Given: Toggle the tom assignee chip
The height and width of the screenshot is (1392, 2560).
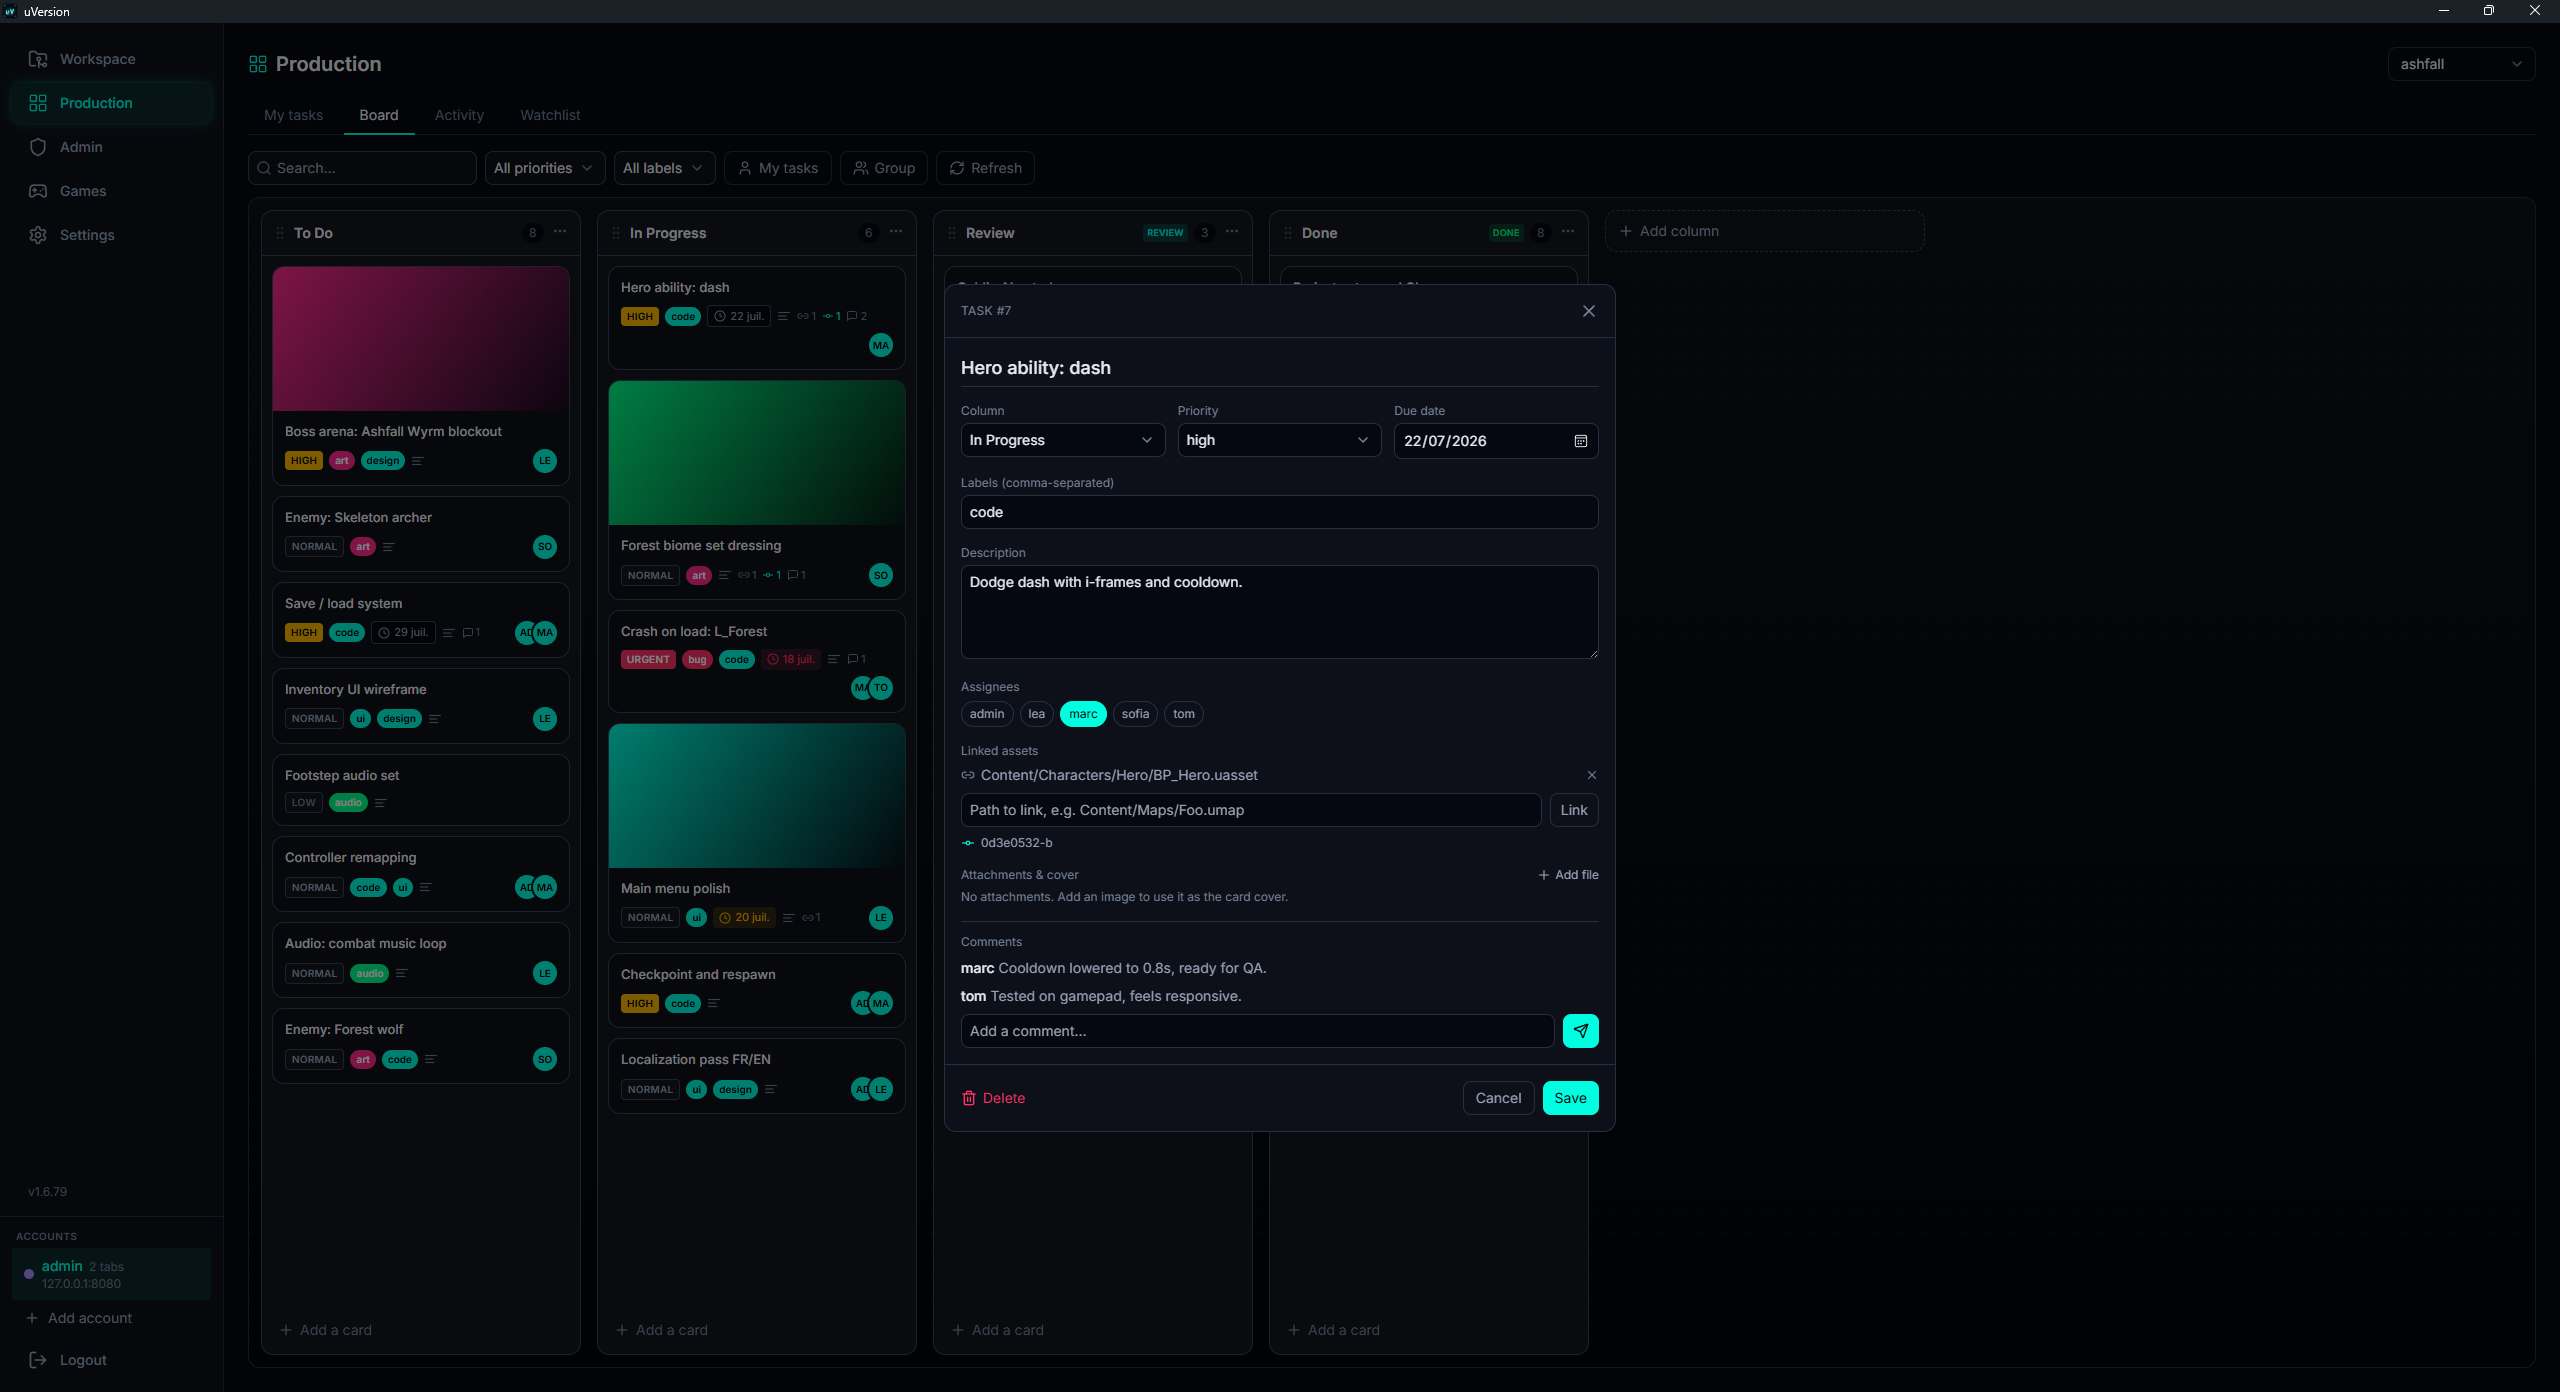Looking at the screenshot, I should click(1184, 714).
